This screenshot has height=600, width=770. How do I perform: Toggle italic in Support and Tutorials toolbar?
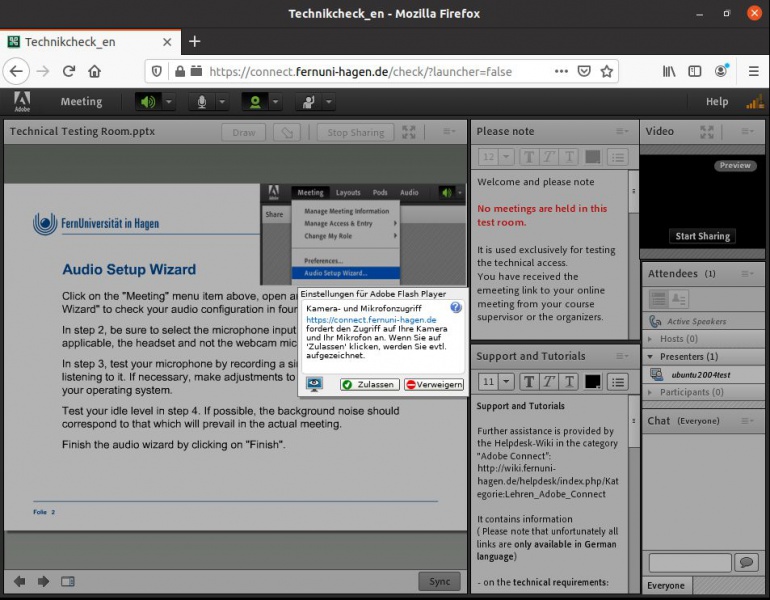[549, 382]
